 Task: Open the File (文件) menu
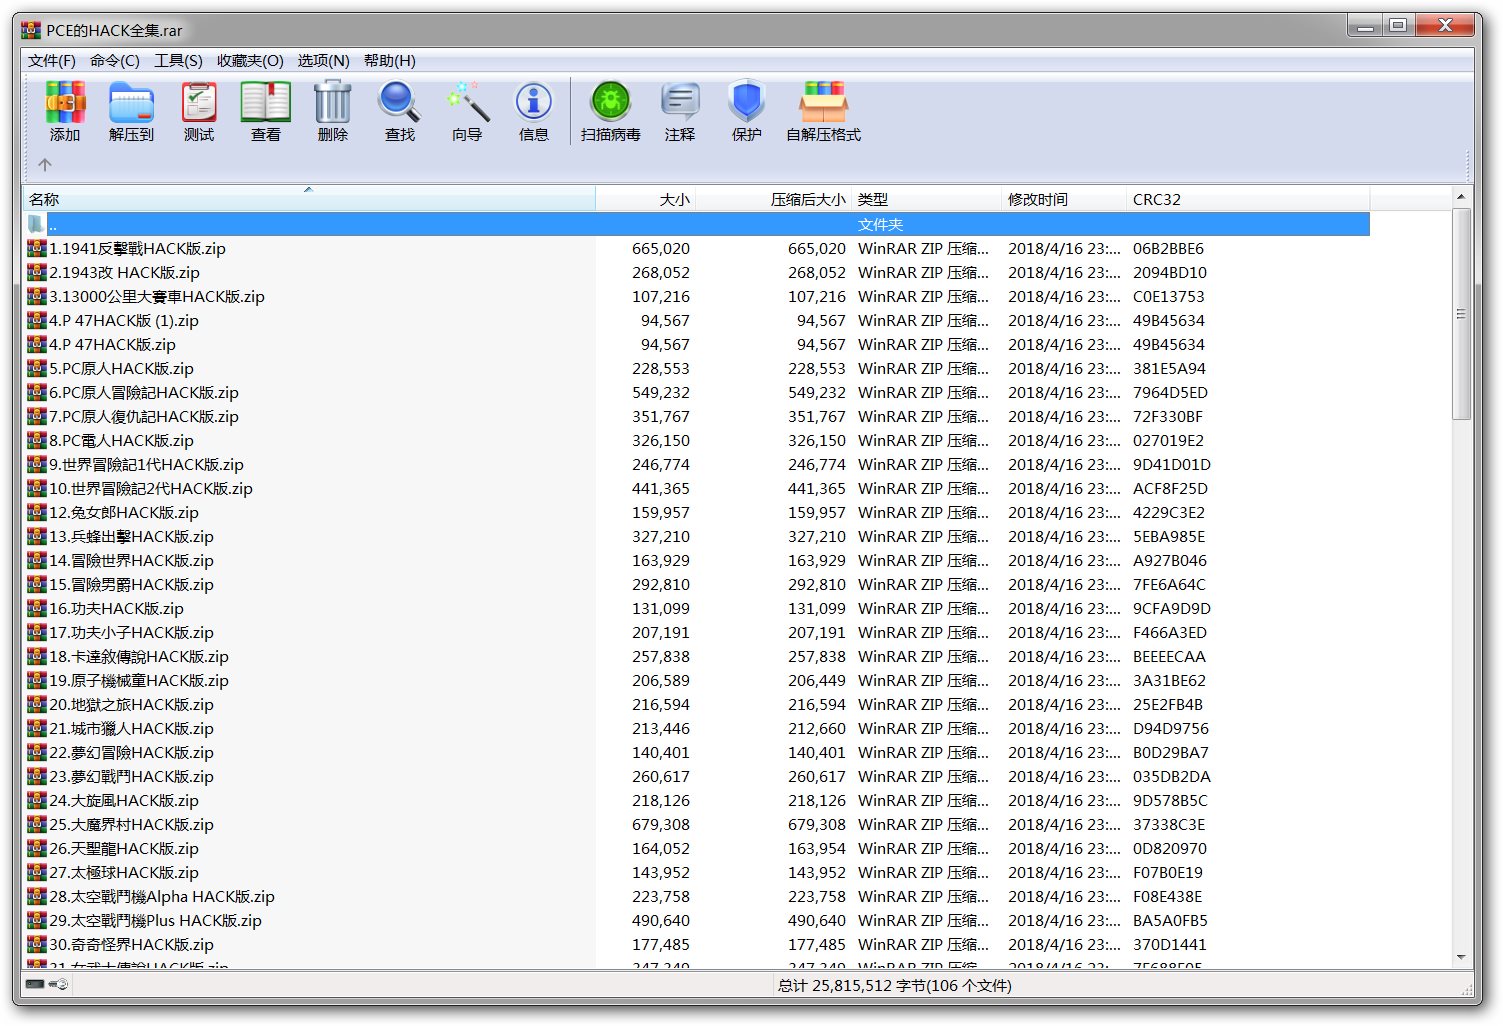(52, 61)
